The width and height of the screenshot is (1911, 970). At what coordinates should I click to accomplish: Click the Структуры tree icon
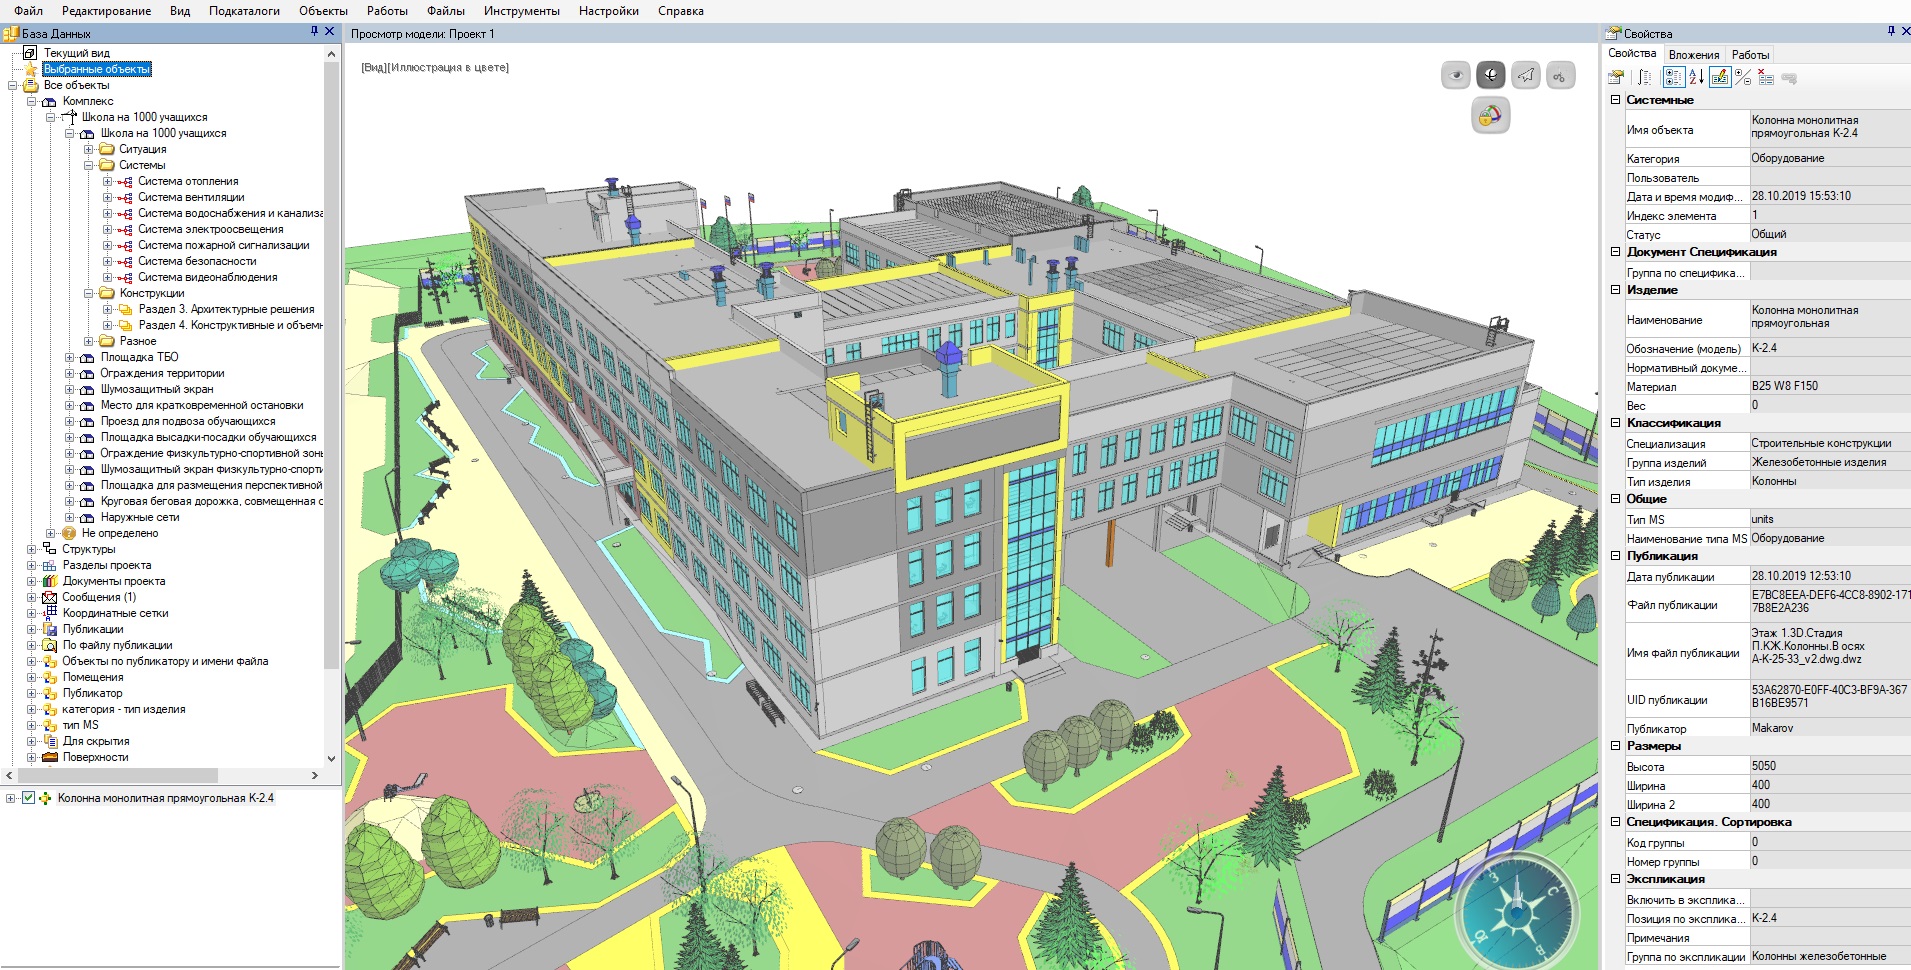pos(50,549)
